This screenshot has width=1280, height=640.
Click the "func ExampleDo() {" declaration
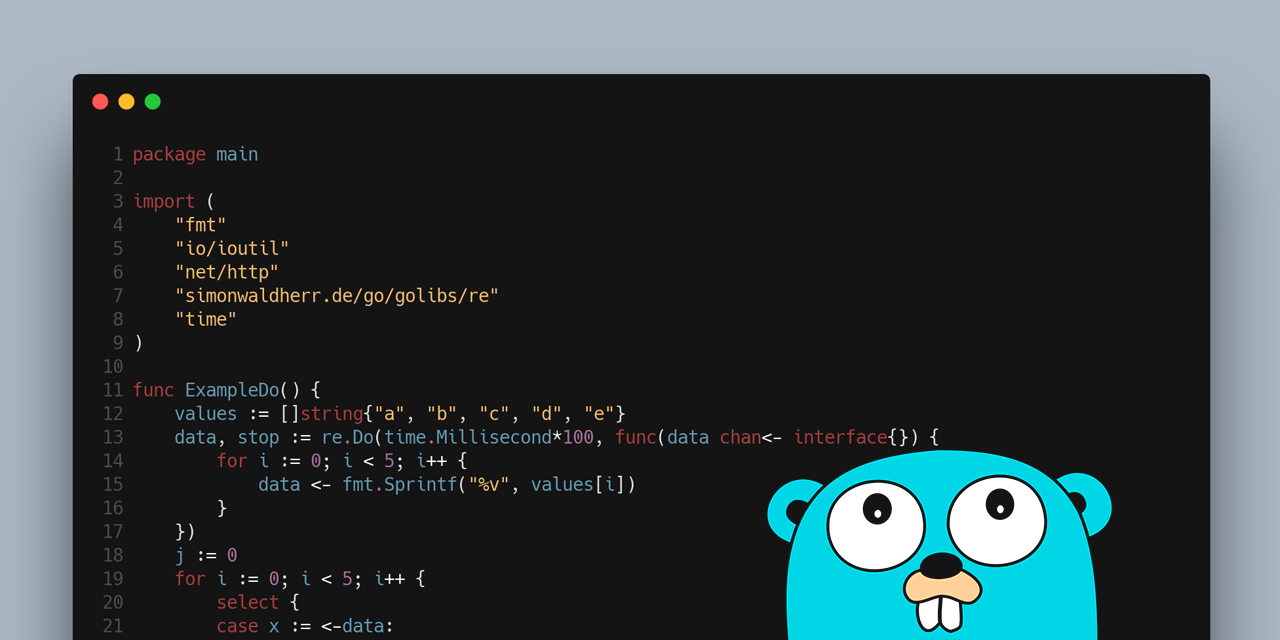pos(227,390)
